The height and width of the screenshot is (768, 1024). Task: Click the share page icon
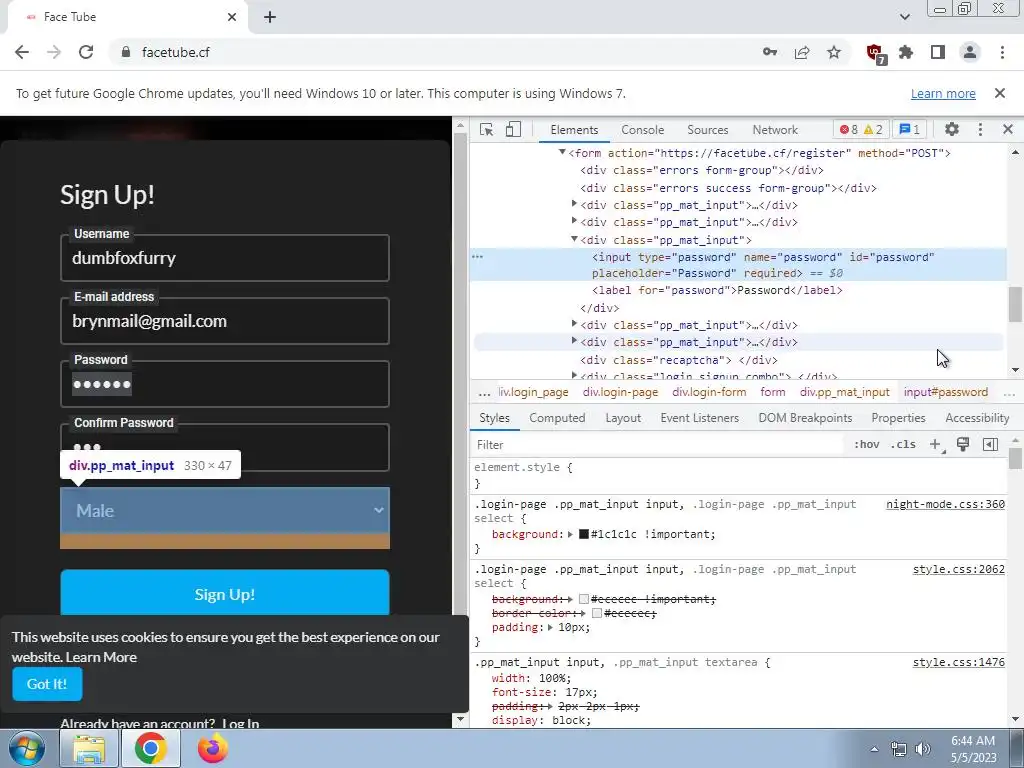pyautogui.click(x=802, y=52)
